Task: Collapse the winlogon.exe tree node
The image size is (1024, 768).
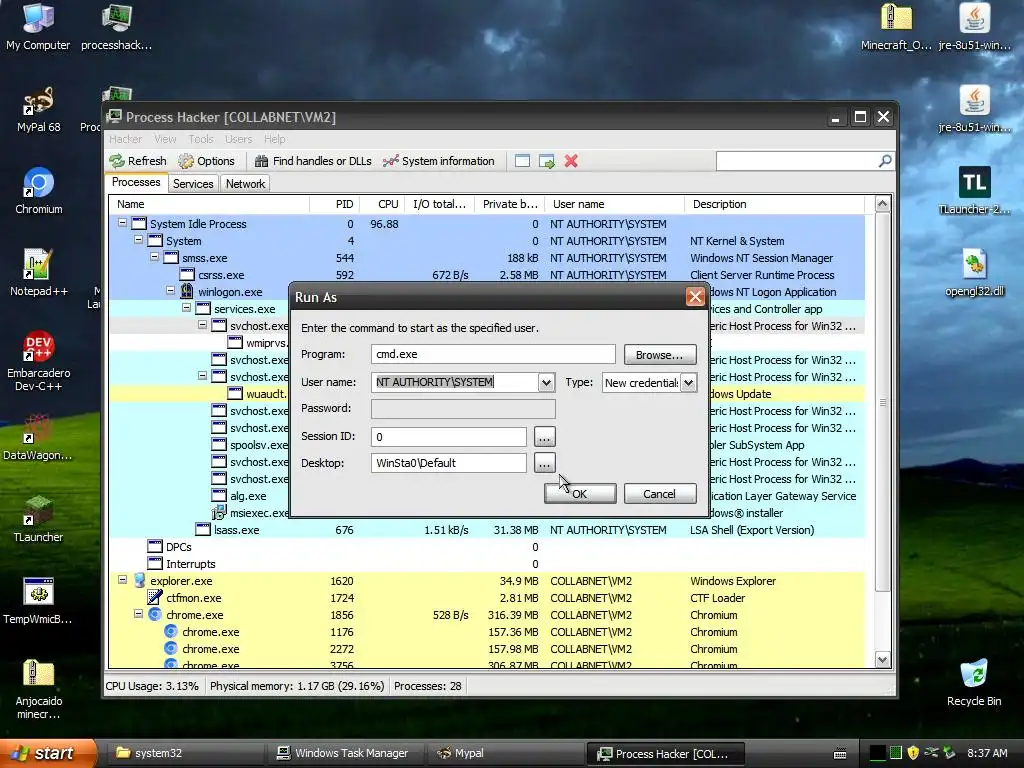Action: [170, 291]
